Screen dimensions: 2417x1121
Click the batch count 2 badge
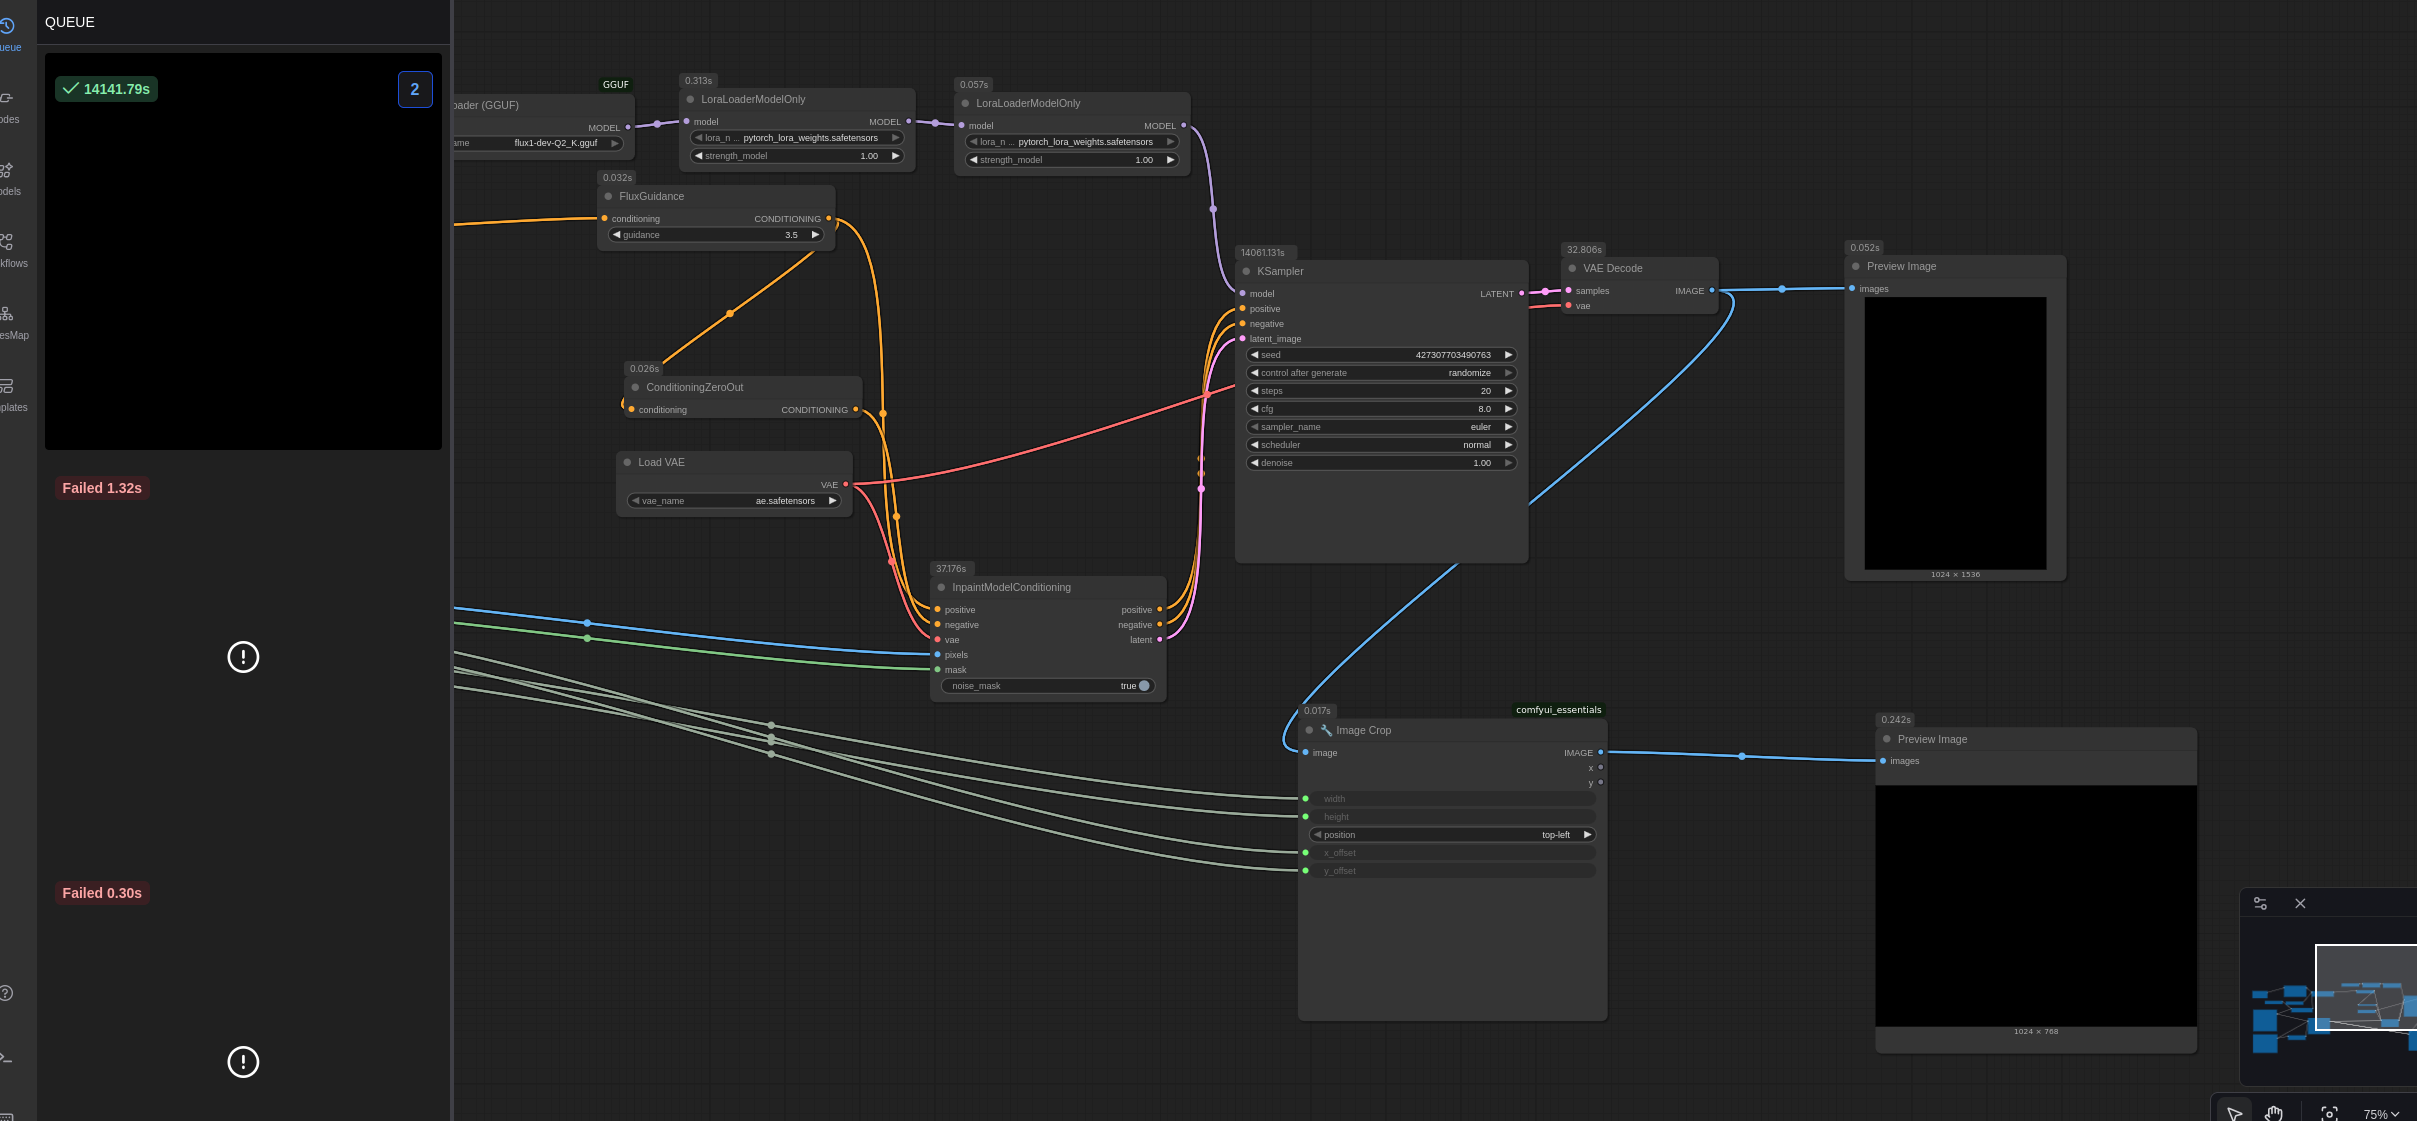415,89
